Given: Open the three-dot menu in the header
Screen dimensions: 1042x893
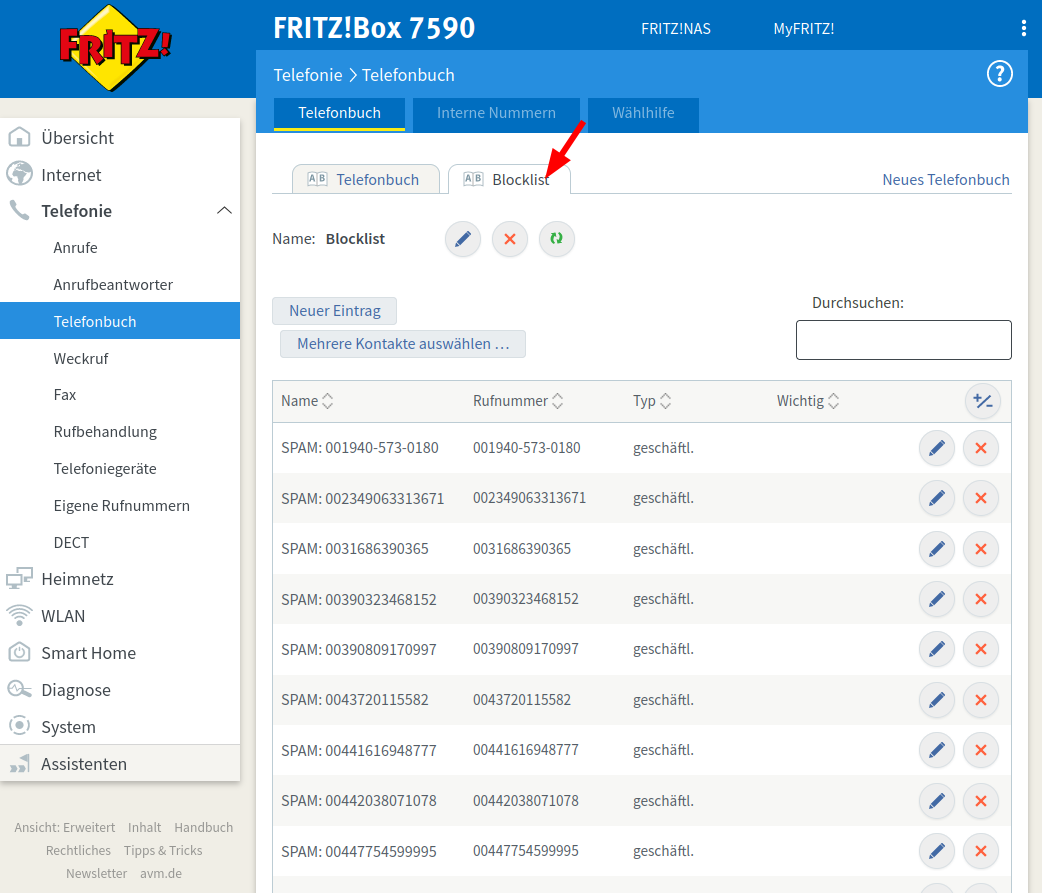Looking at the screenshot, I should [1023, 28].
